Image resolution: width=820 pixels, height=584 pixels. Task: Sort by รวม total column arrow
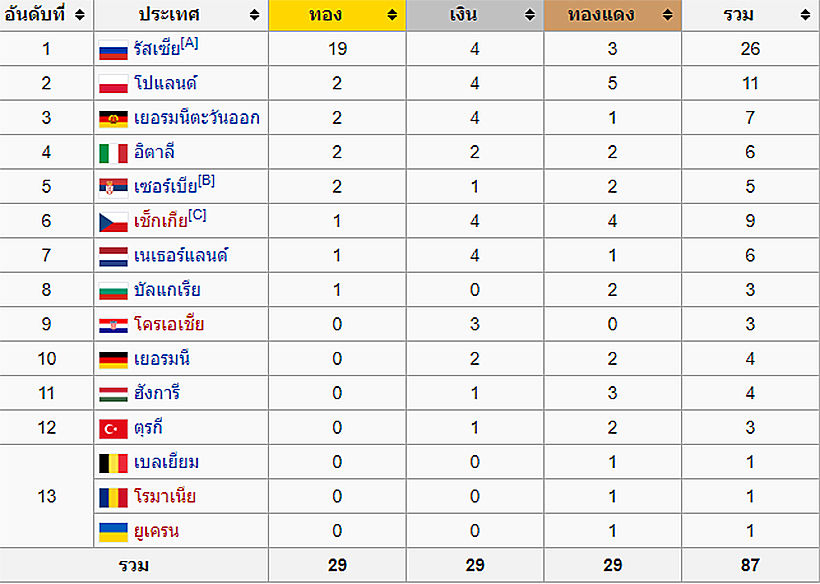click(805, 16)
